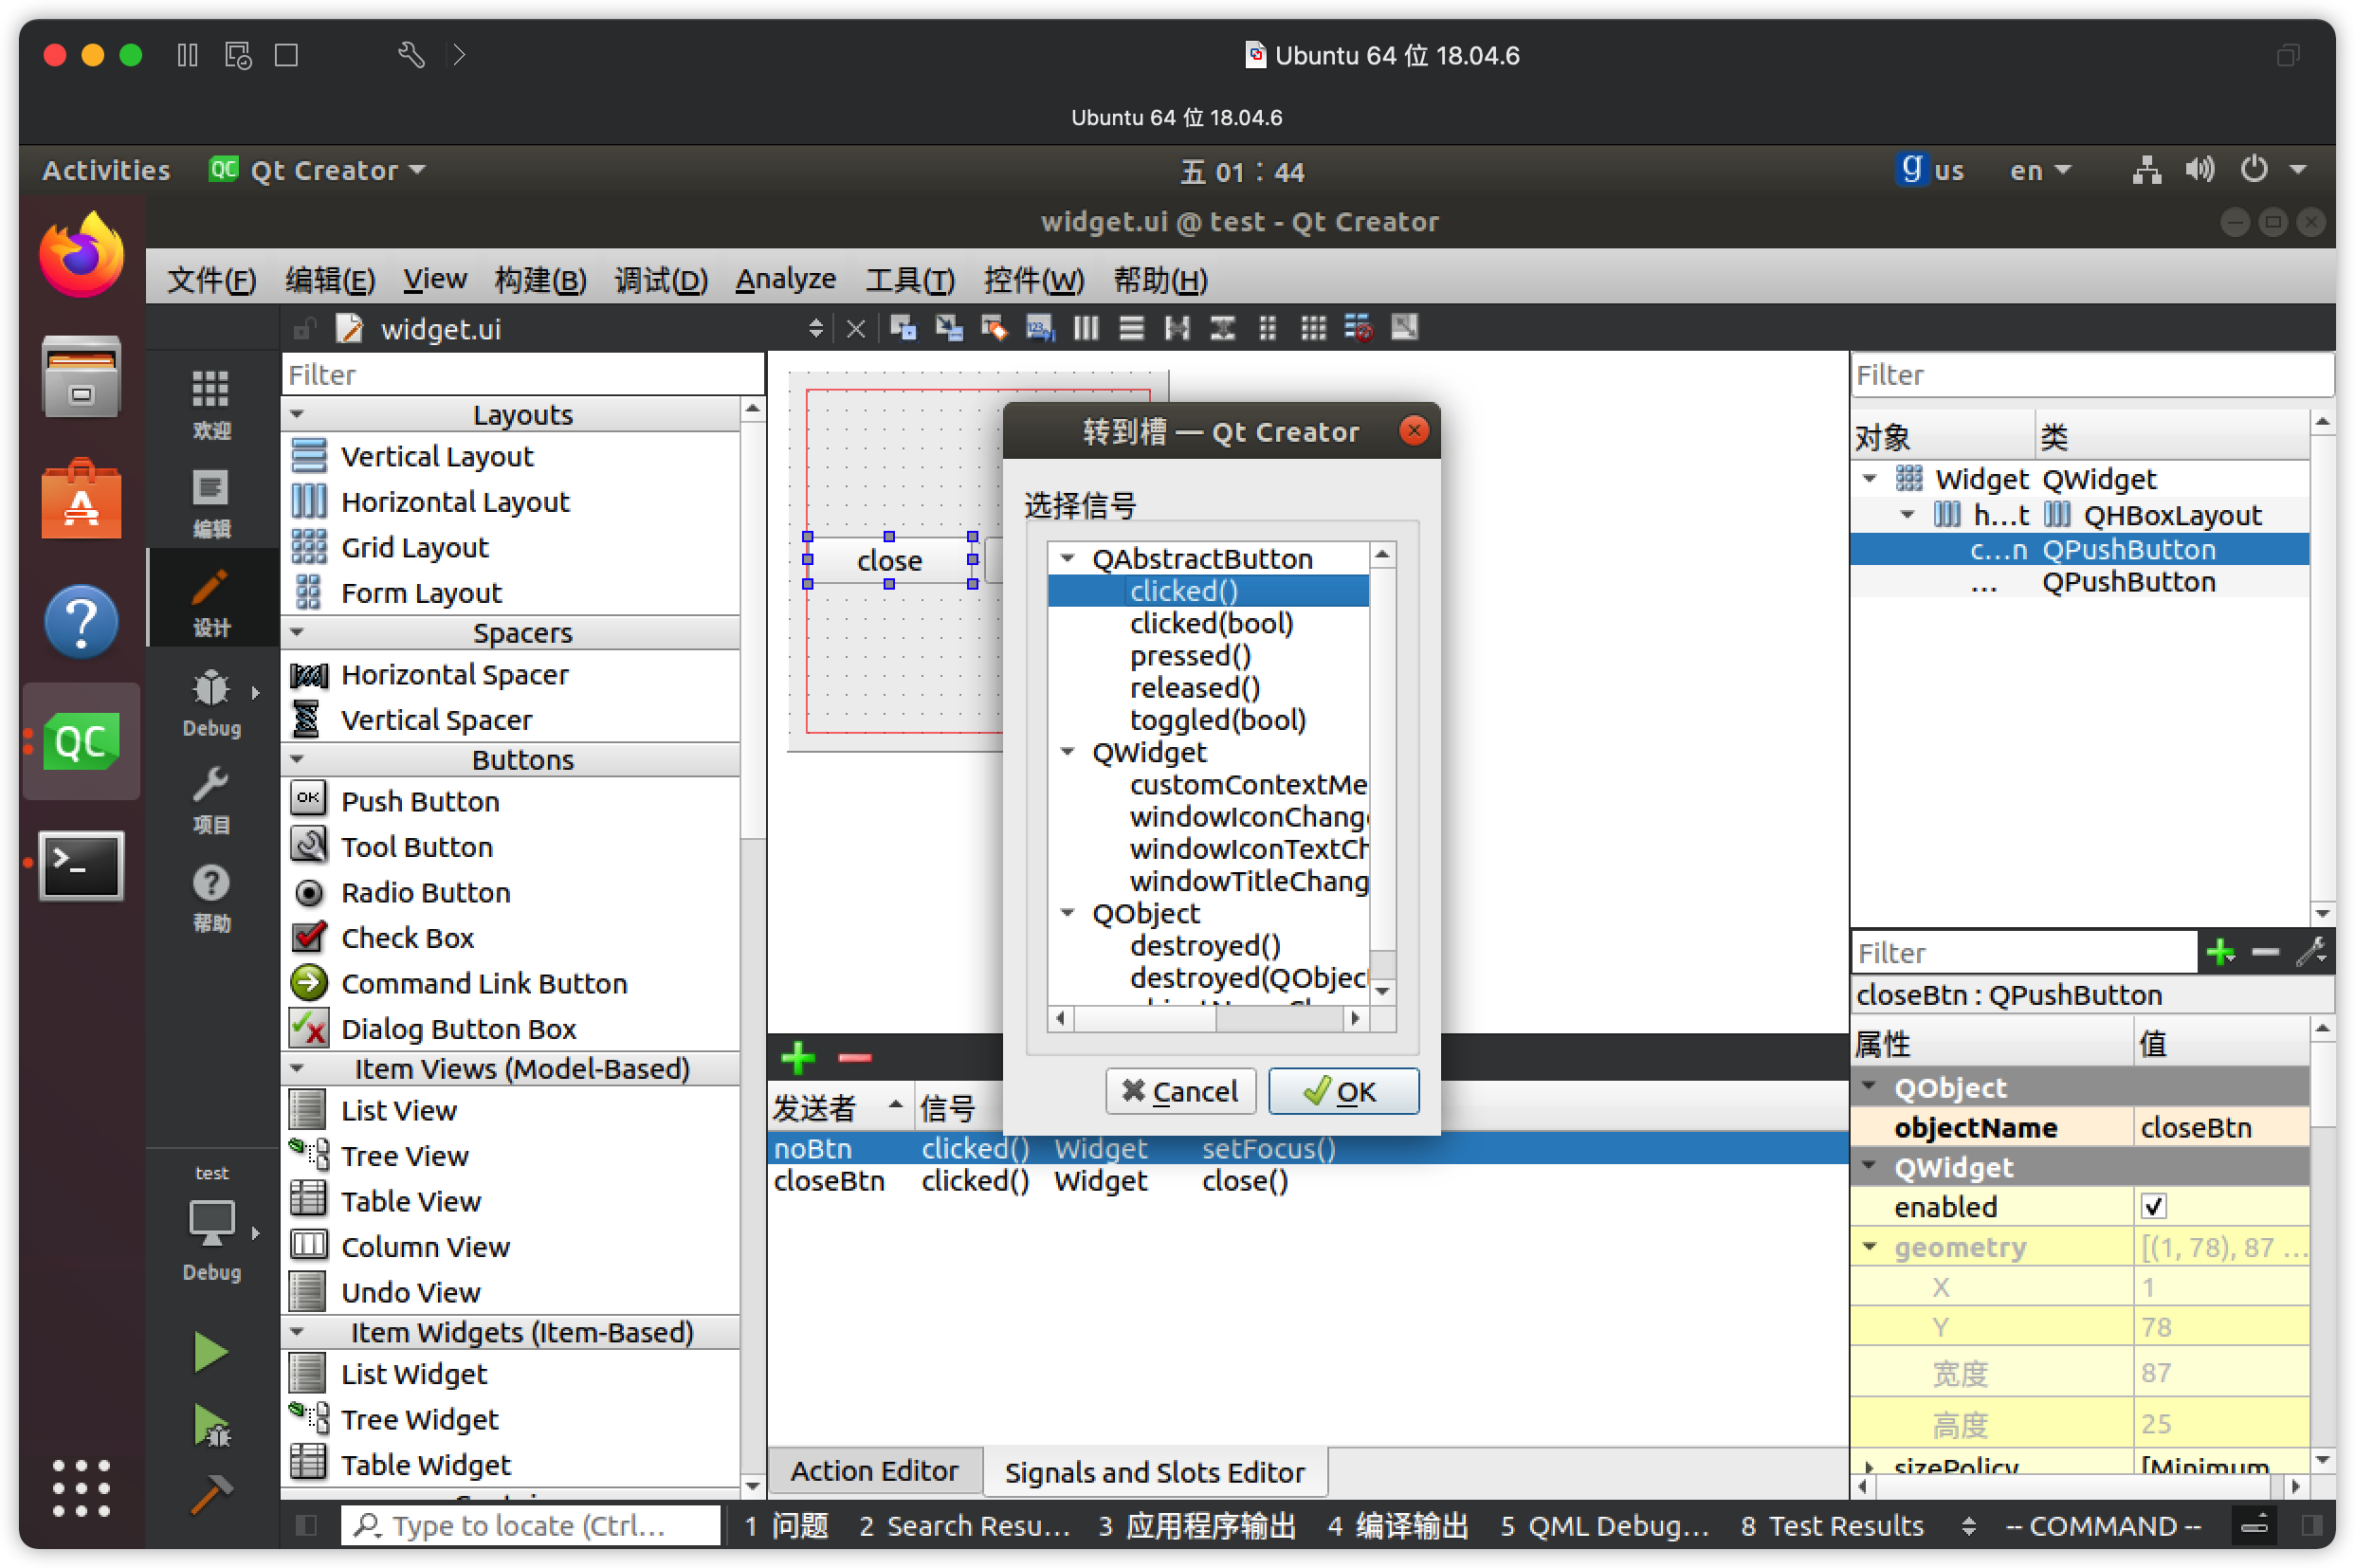The height and width of the screenshot is (1568, 2355).
Task: Open the Analyze menu
Action: coord(785,279)
